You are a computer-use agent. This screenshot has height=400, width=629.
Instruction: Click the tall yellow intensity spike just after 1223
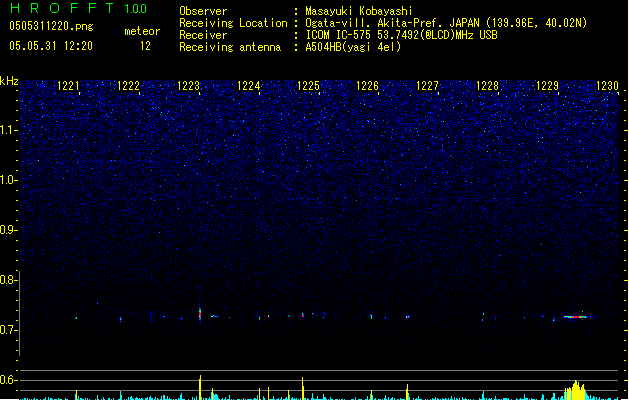coord(200,388)
